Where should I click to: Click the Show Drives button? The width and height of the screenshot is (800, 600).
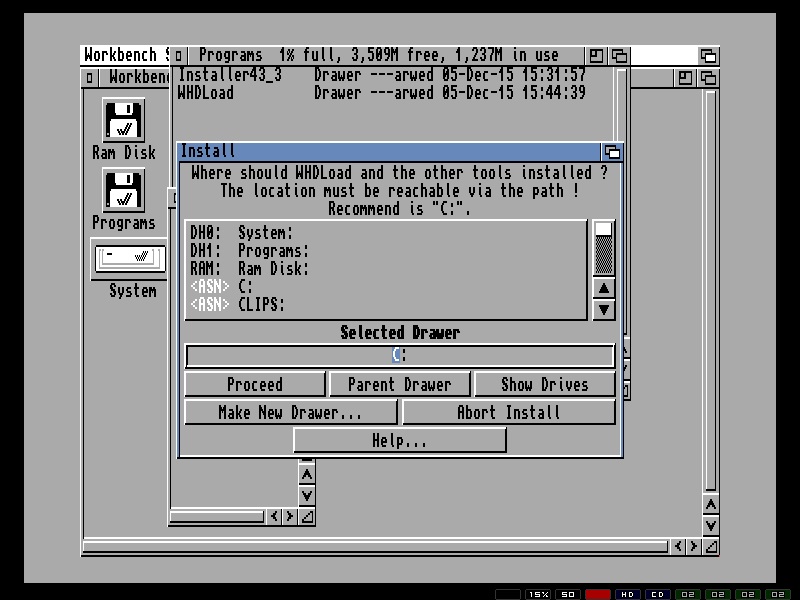coord(544,384)
